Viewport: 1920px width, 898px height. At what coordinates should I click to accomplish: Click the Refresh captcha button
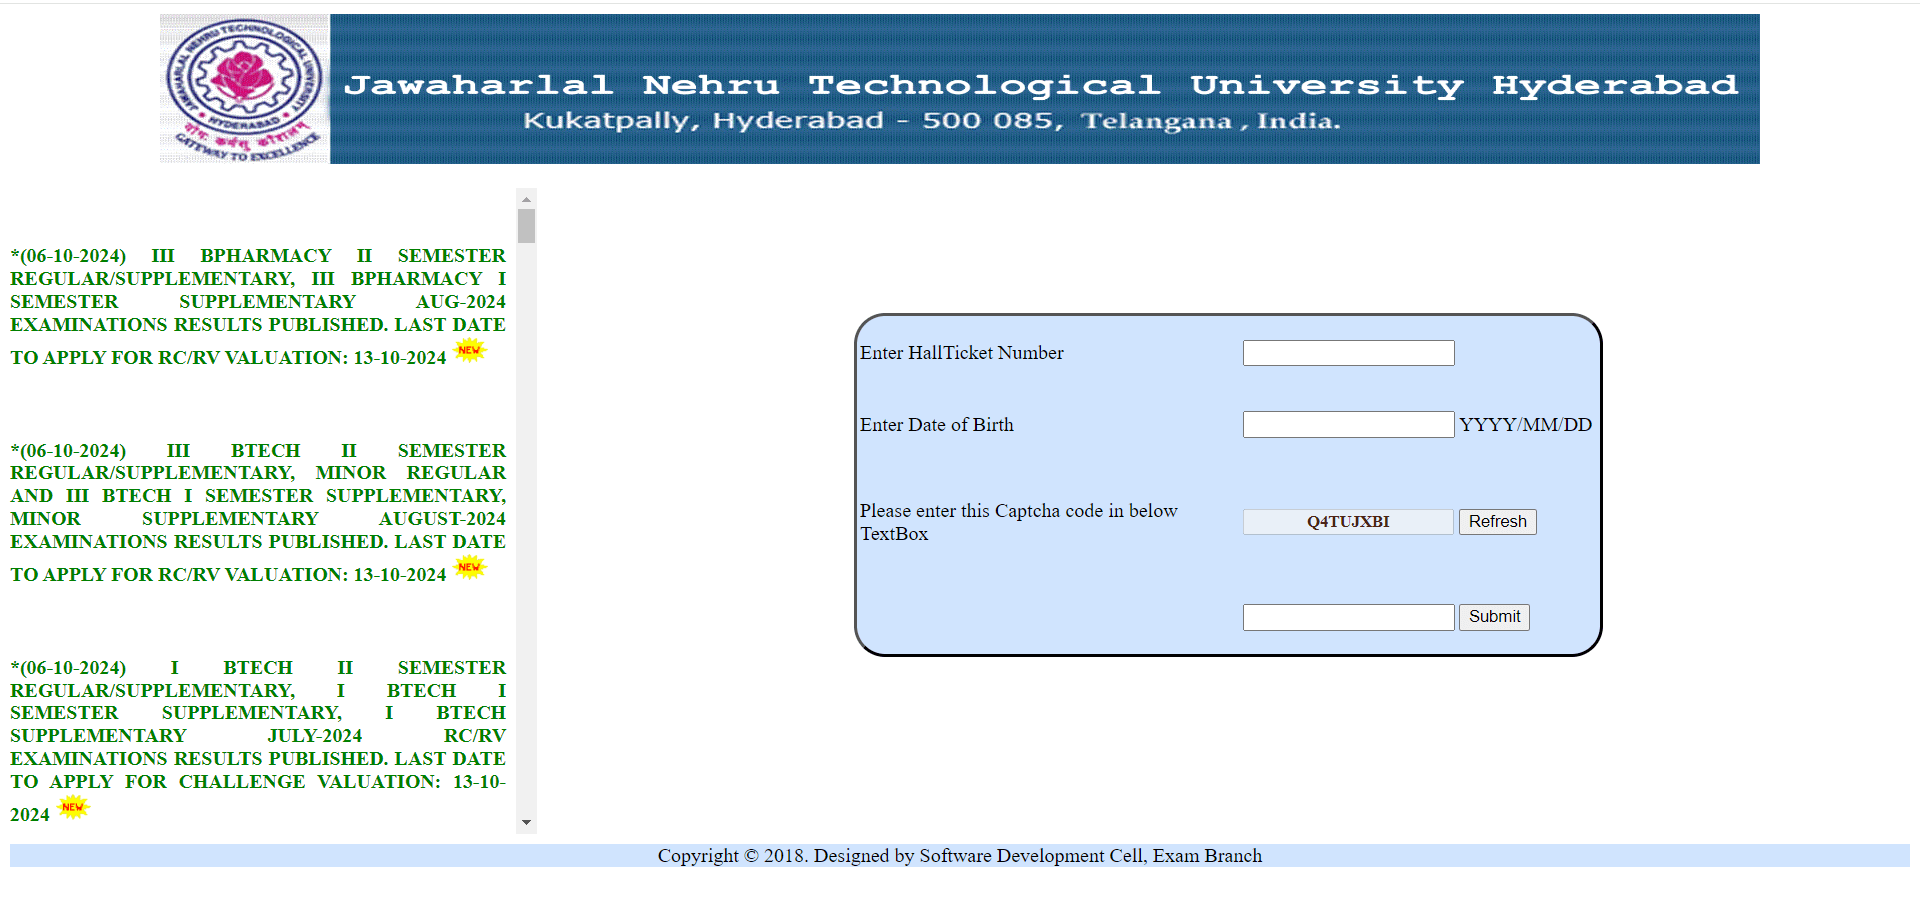(x=1497, y=522)
